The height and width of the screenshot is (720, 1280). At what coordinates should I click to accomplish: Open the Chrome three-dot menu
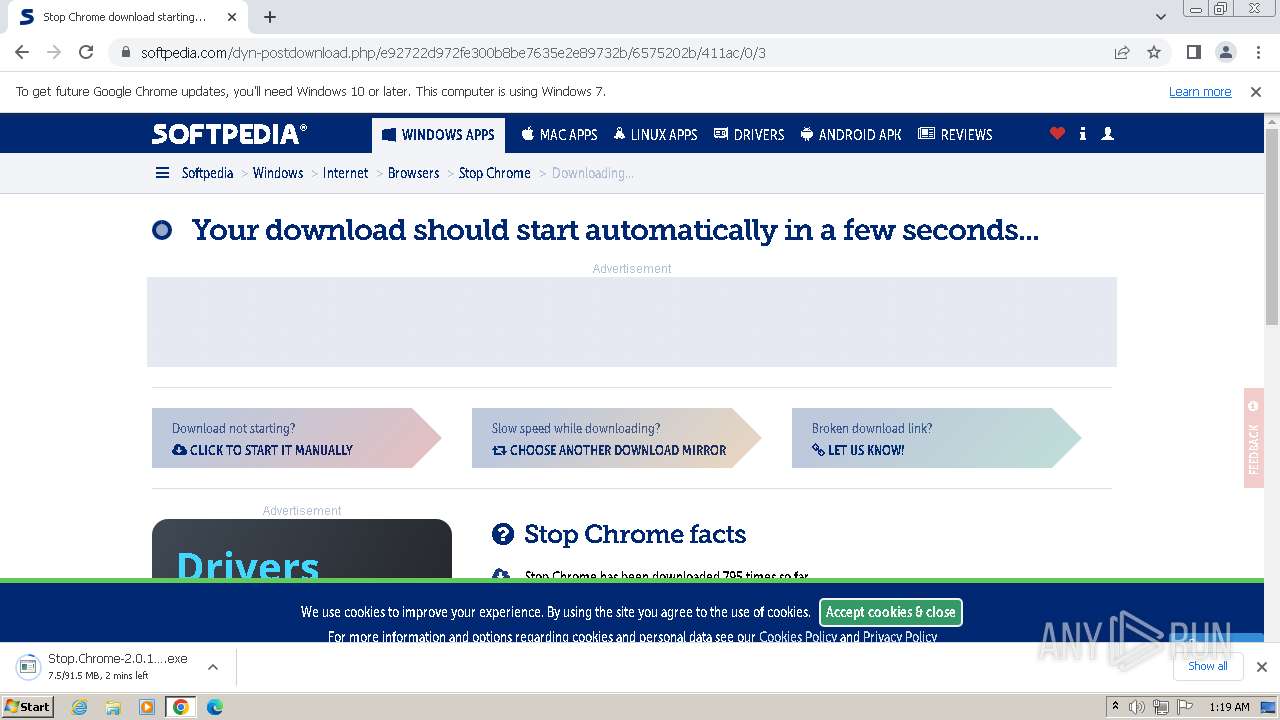1257,52
